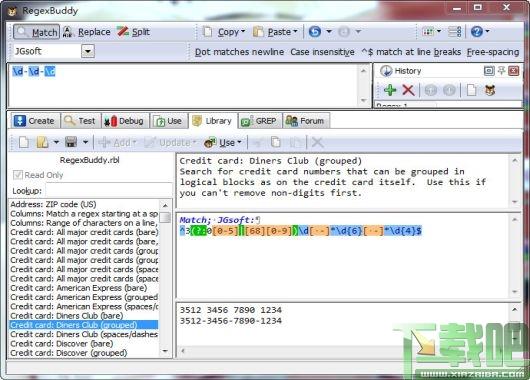
Task: Click the blue Help question-mark icon
Action: 477,32
